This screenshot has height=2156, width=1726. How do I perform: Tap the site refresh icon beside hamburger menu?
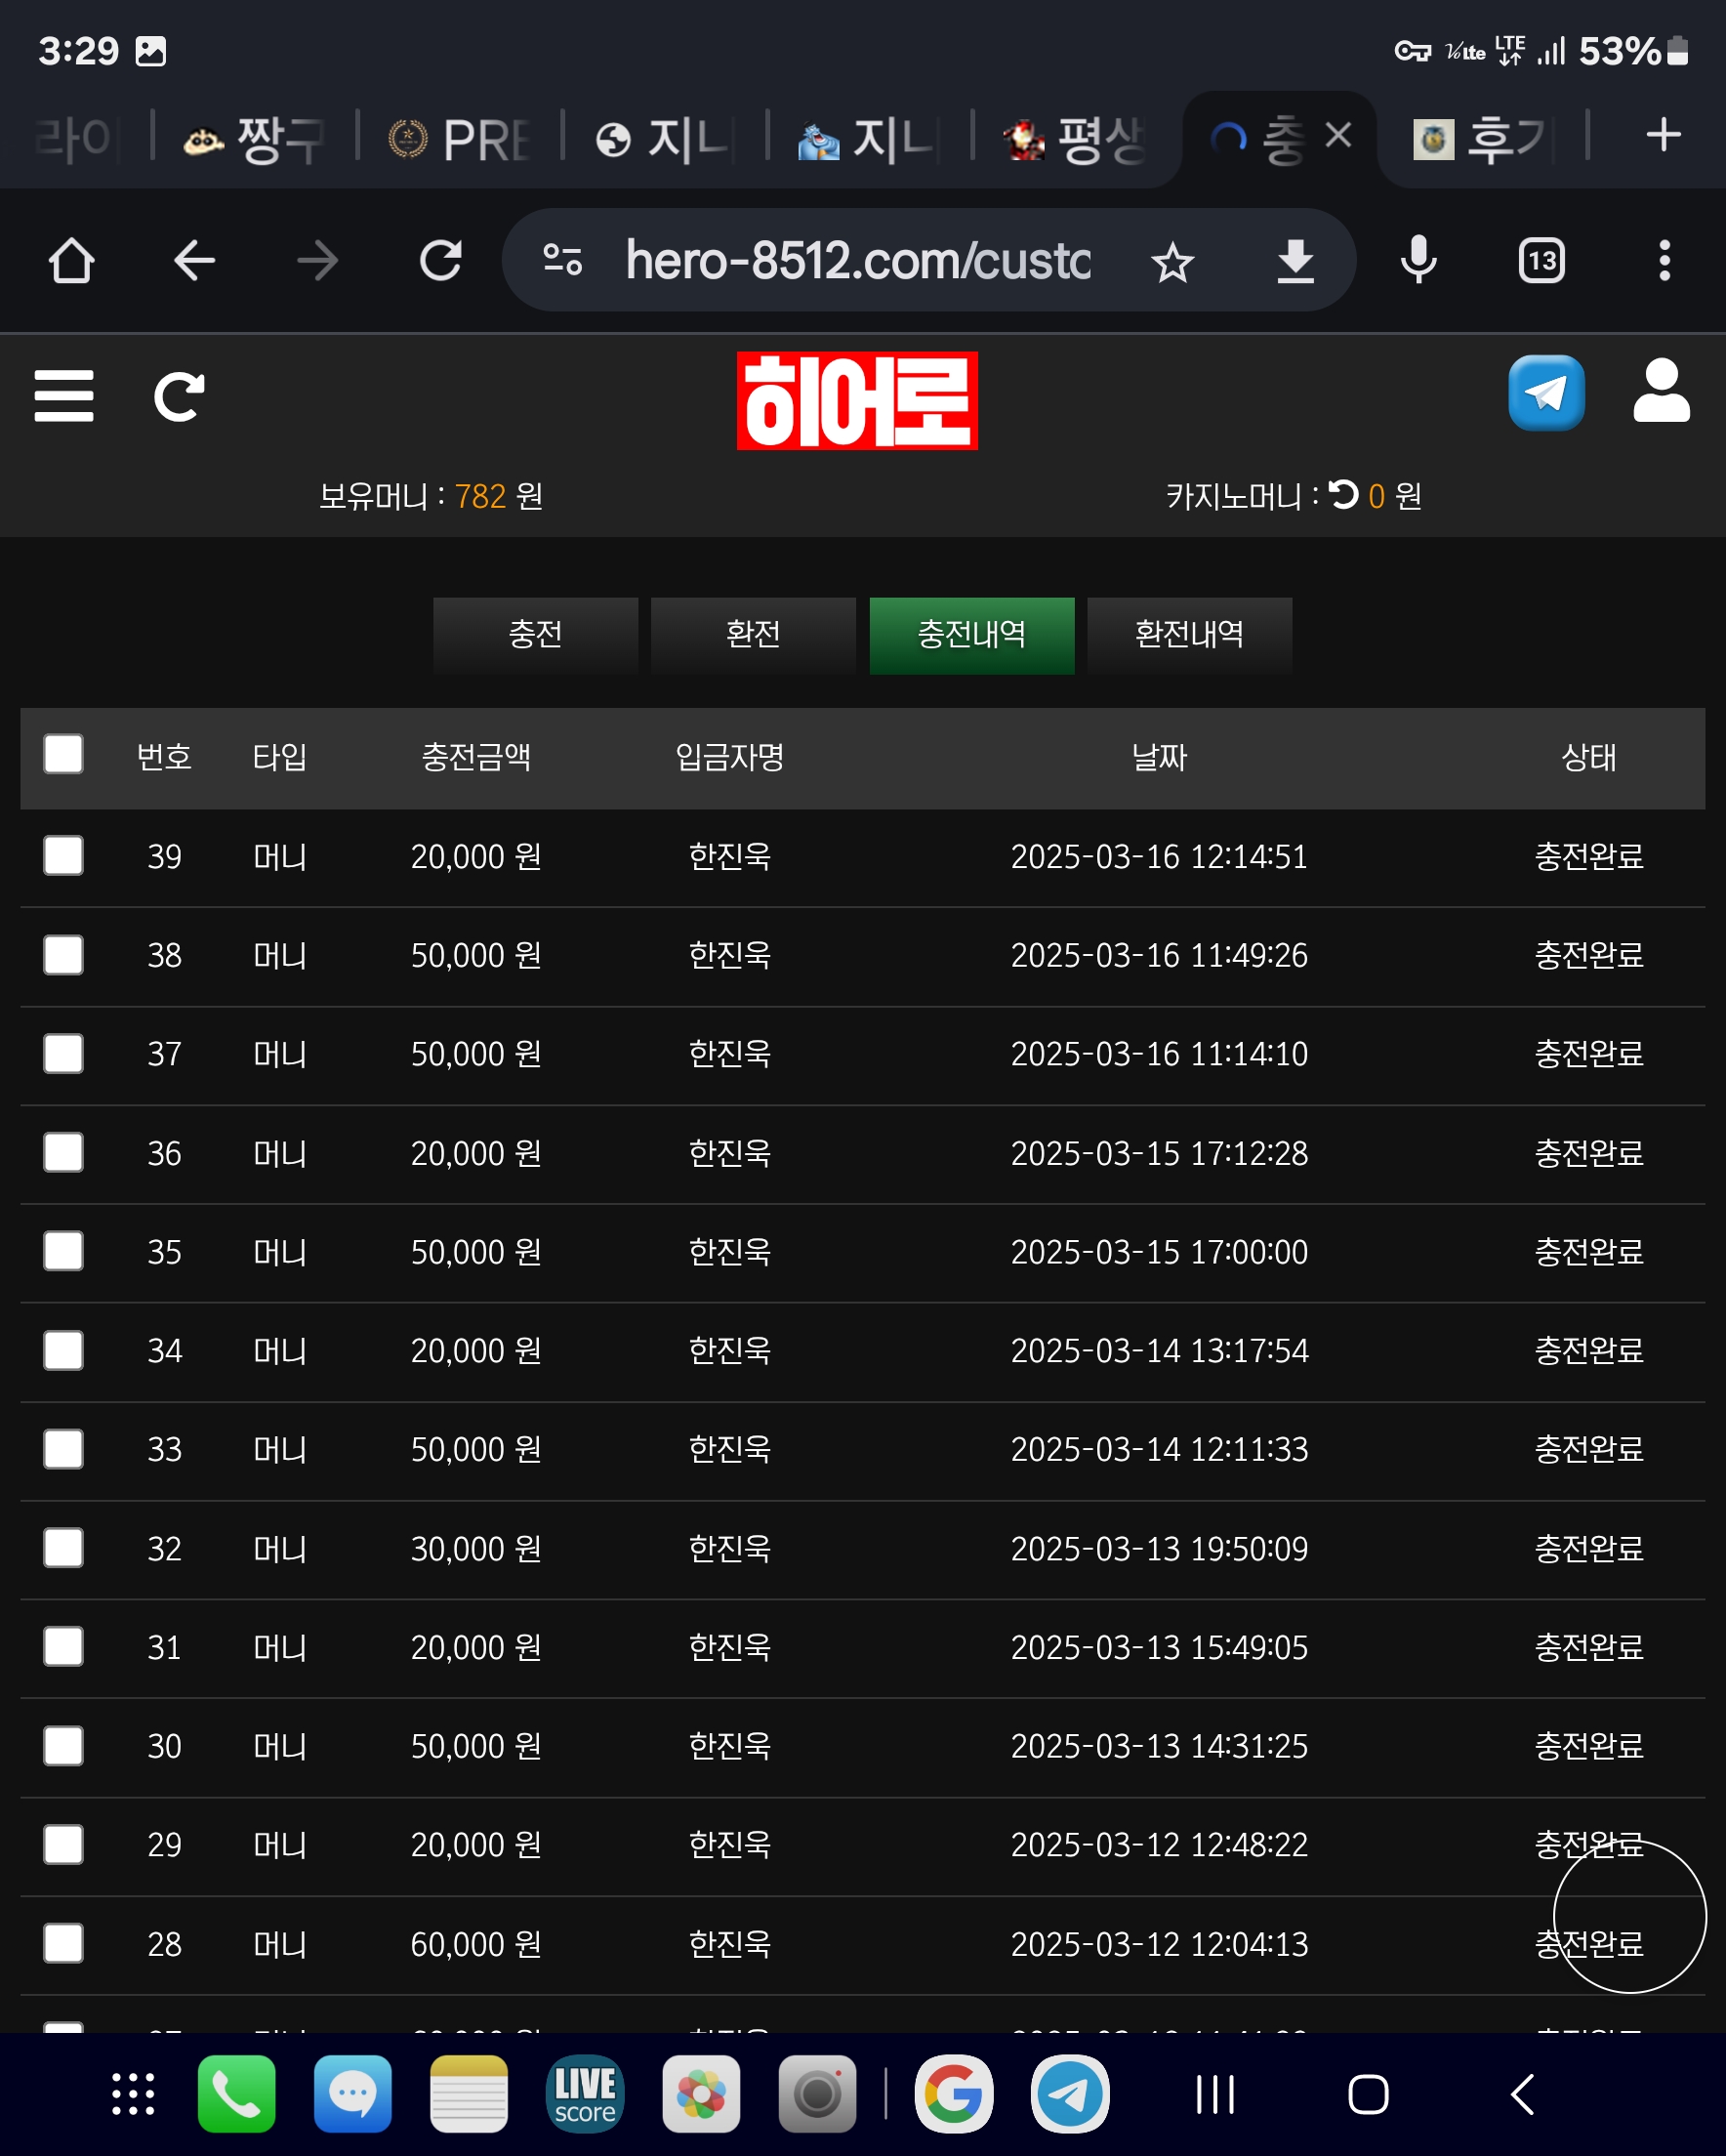[x=179, y=396]
